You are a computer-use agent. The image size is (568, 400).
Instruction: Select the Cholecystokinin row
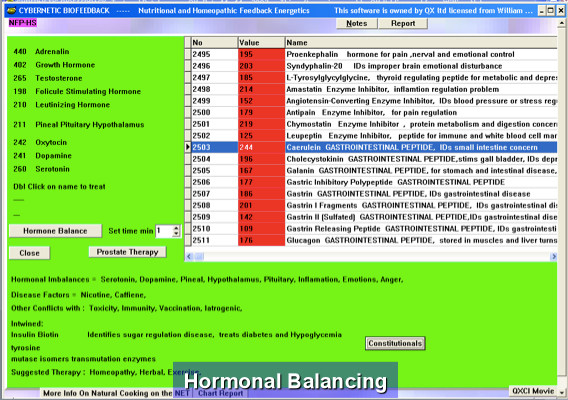click(x=374, y=159)
